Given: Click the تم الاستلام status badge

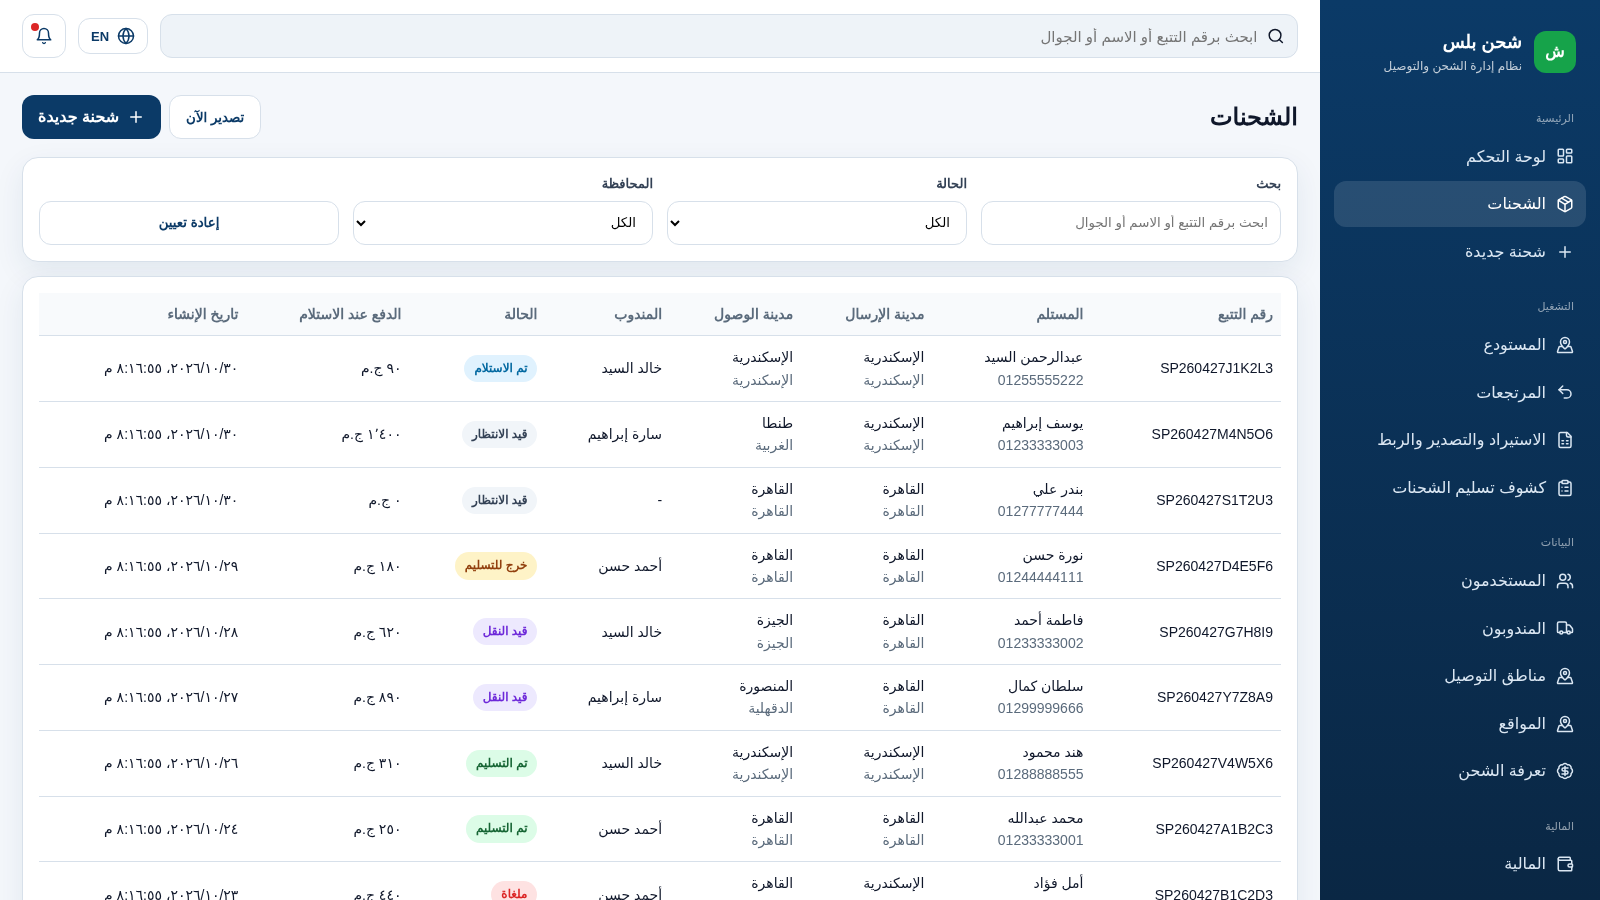Looking at the screenshot, I should (500, 368).
